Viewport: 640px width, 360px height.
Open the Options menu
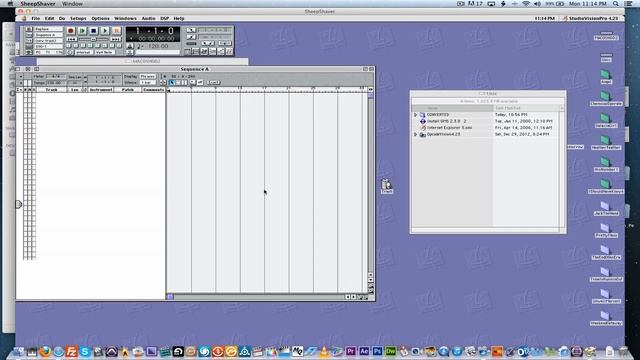click(x=100, y=18)
